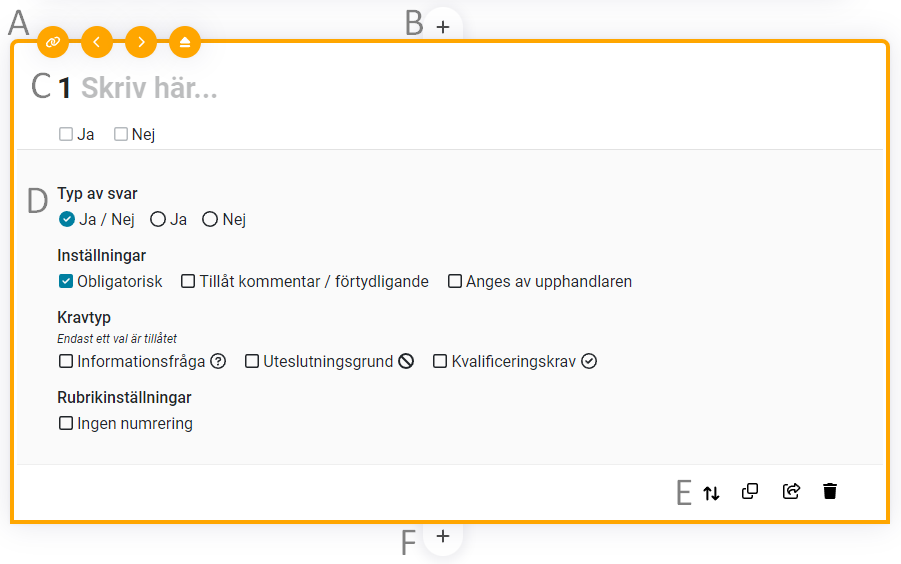This screenshot has height=564, width=901.
Task: Enable 'Tillåt kommentar / förtydligande' checkbox
Action: tap(188, 281)
